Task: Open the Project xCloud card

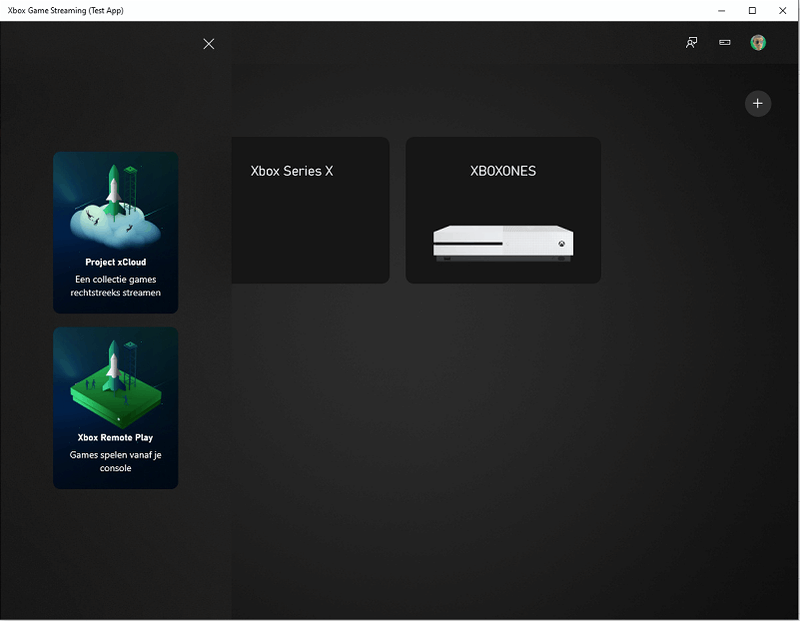Action: tap(116, 232)
